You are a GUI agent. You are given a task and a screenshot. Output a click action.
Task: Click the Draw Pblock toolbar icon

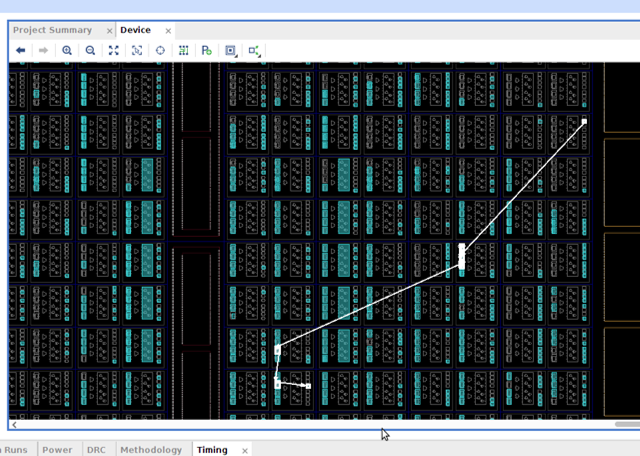206,51
